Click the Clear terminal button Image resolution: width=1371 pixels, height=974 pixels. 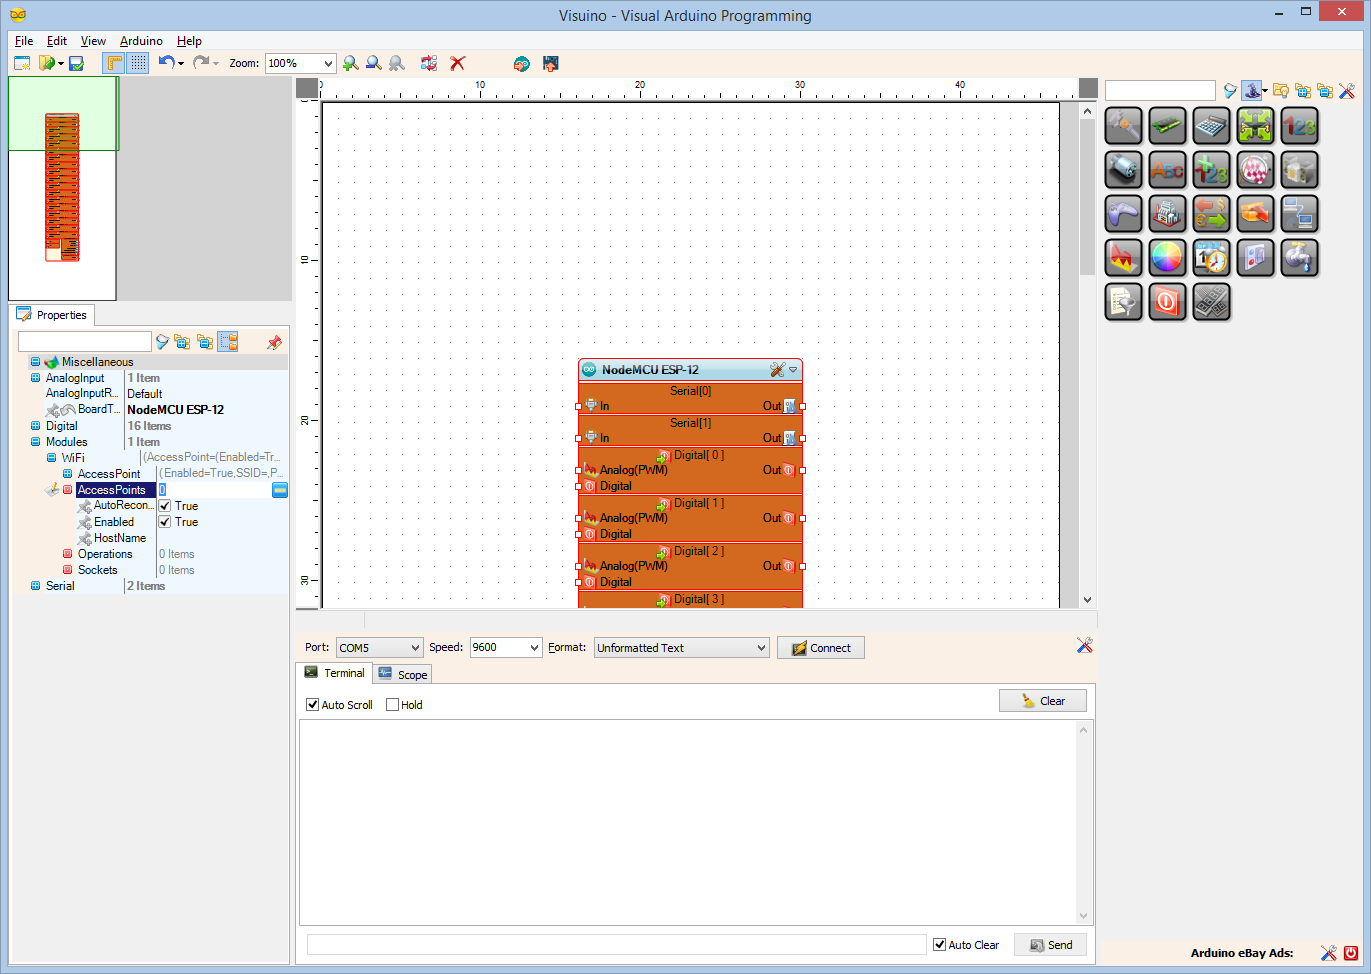(1043, 701)
